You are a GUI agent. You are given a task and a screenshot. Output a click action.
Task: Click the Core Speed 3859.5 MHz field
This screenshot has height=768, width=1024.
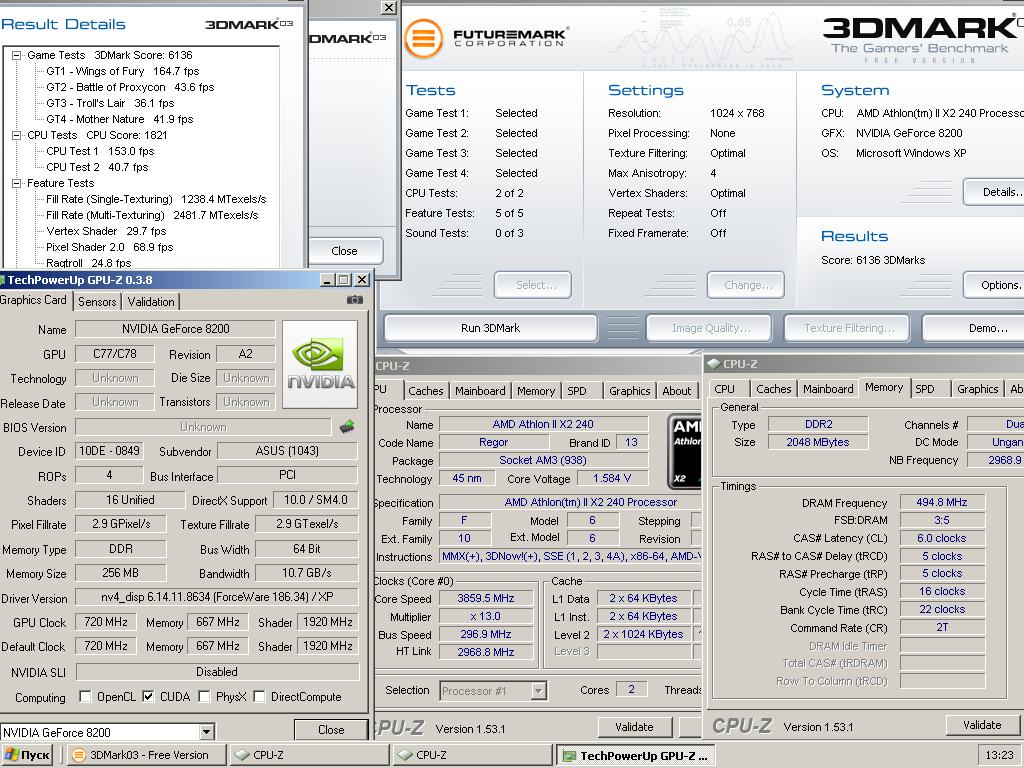486,598
